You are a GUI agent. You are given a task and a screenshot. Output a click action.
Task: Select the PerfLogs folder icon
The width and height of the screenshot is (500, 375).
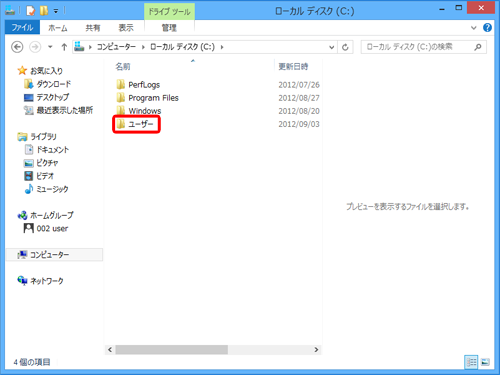pyautogui.click(x=121, y=84)
